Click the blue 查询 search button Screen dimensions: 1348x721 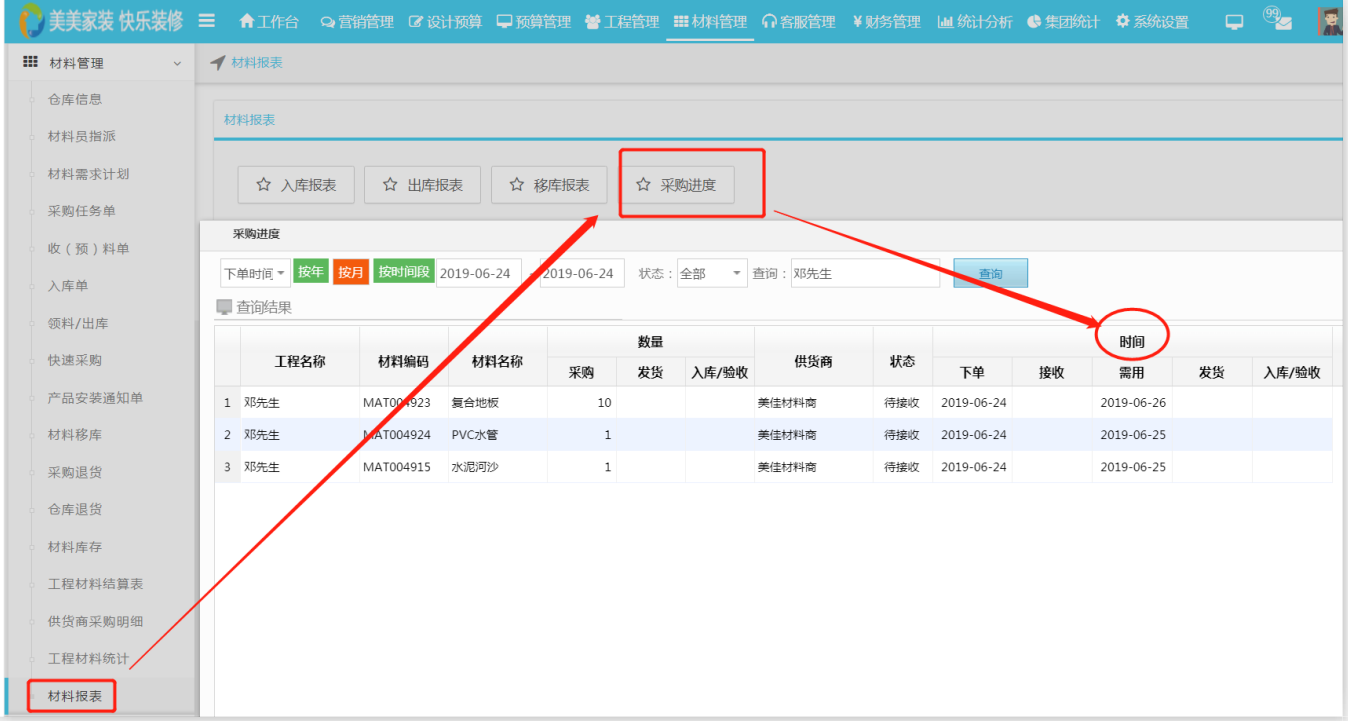[x=990, y=274]
